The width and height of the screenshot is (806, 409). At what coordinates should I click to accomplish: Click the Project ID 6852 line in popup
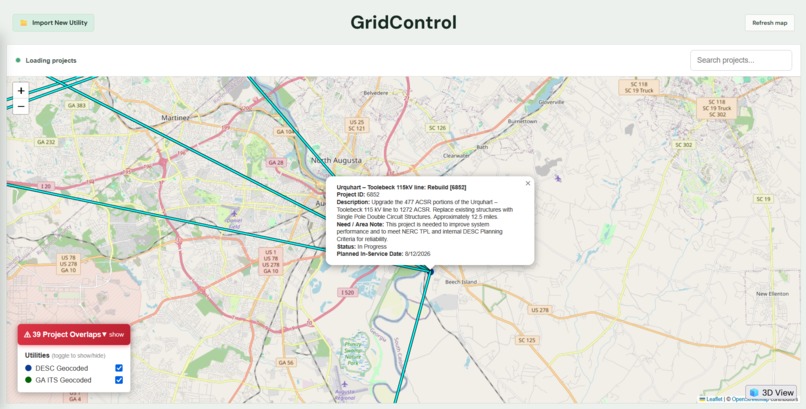(x=358, y=195)
